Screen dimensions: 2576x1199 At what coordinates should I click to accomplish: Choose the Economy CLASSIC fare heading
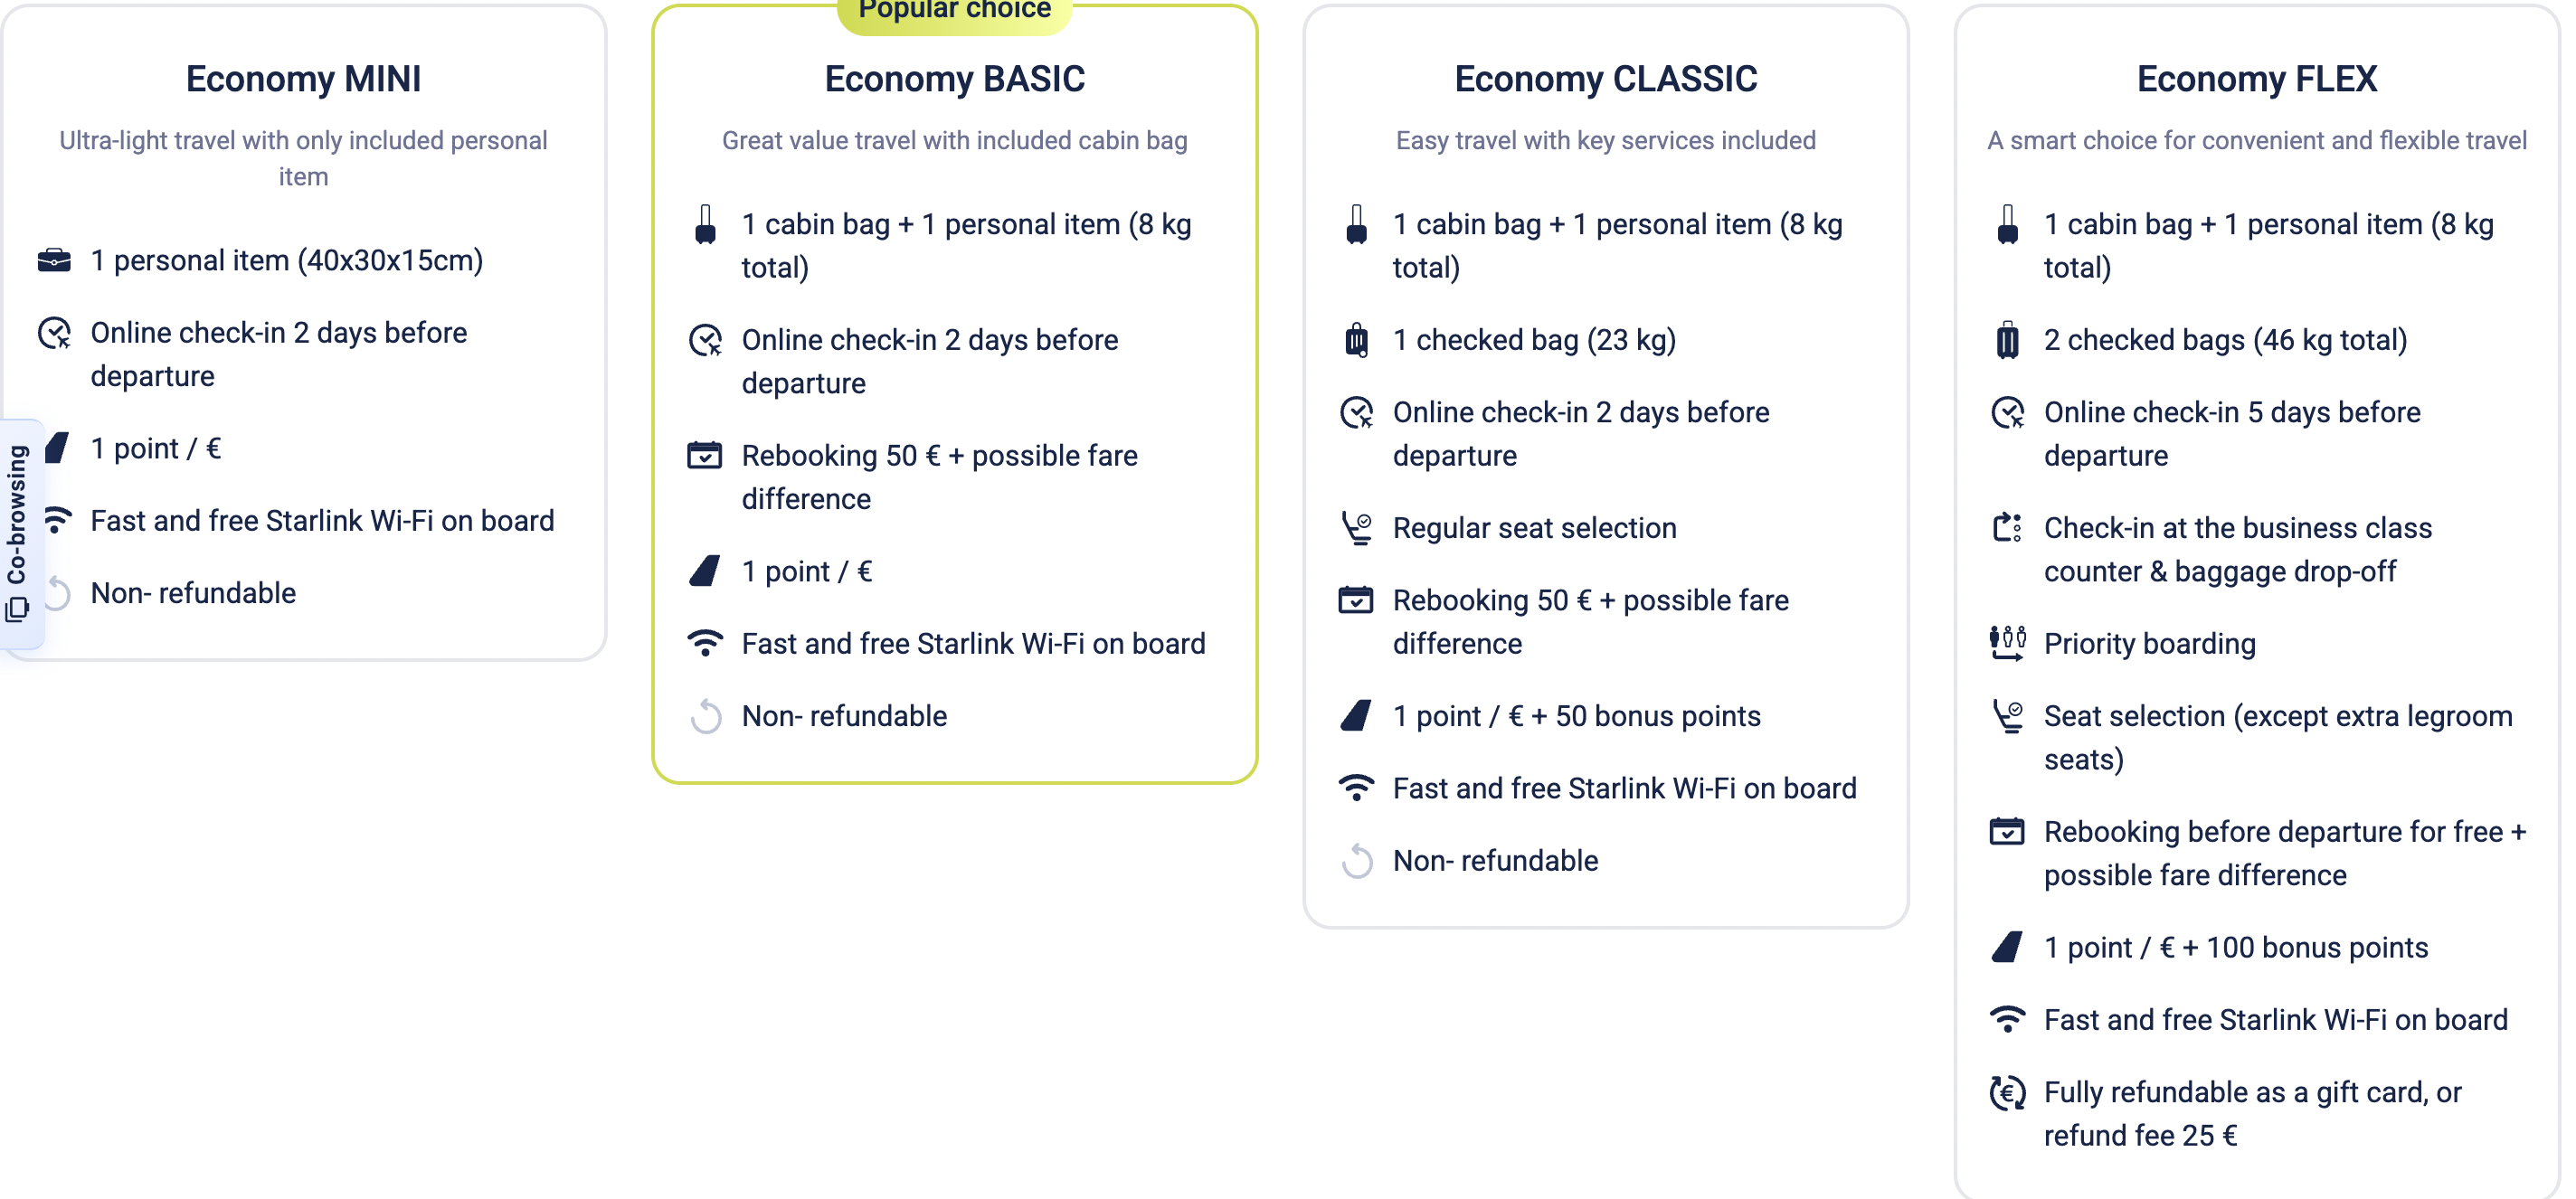(x=1605, y=78)
